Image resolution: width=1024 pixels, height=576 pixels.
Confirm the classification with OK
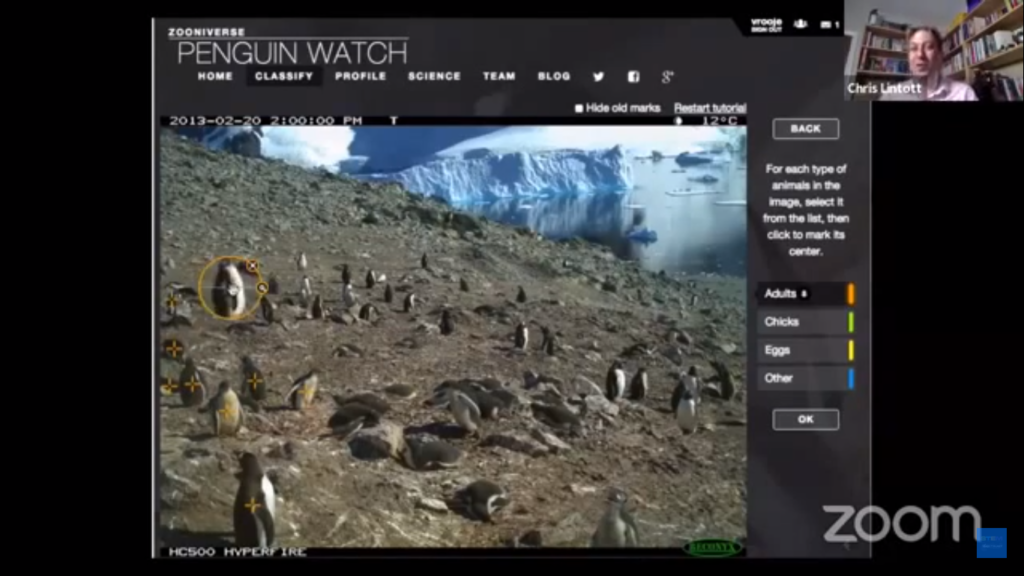tap(806, 419)
